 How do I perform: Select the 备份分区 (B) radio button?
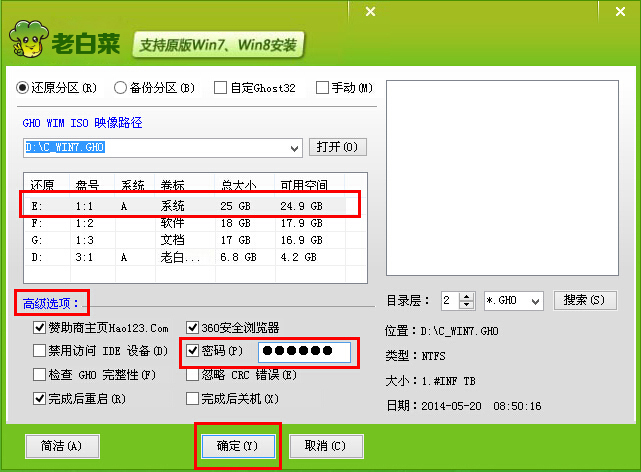pos(120,87)
